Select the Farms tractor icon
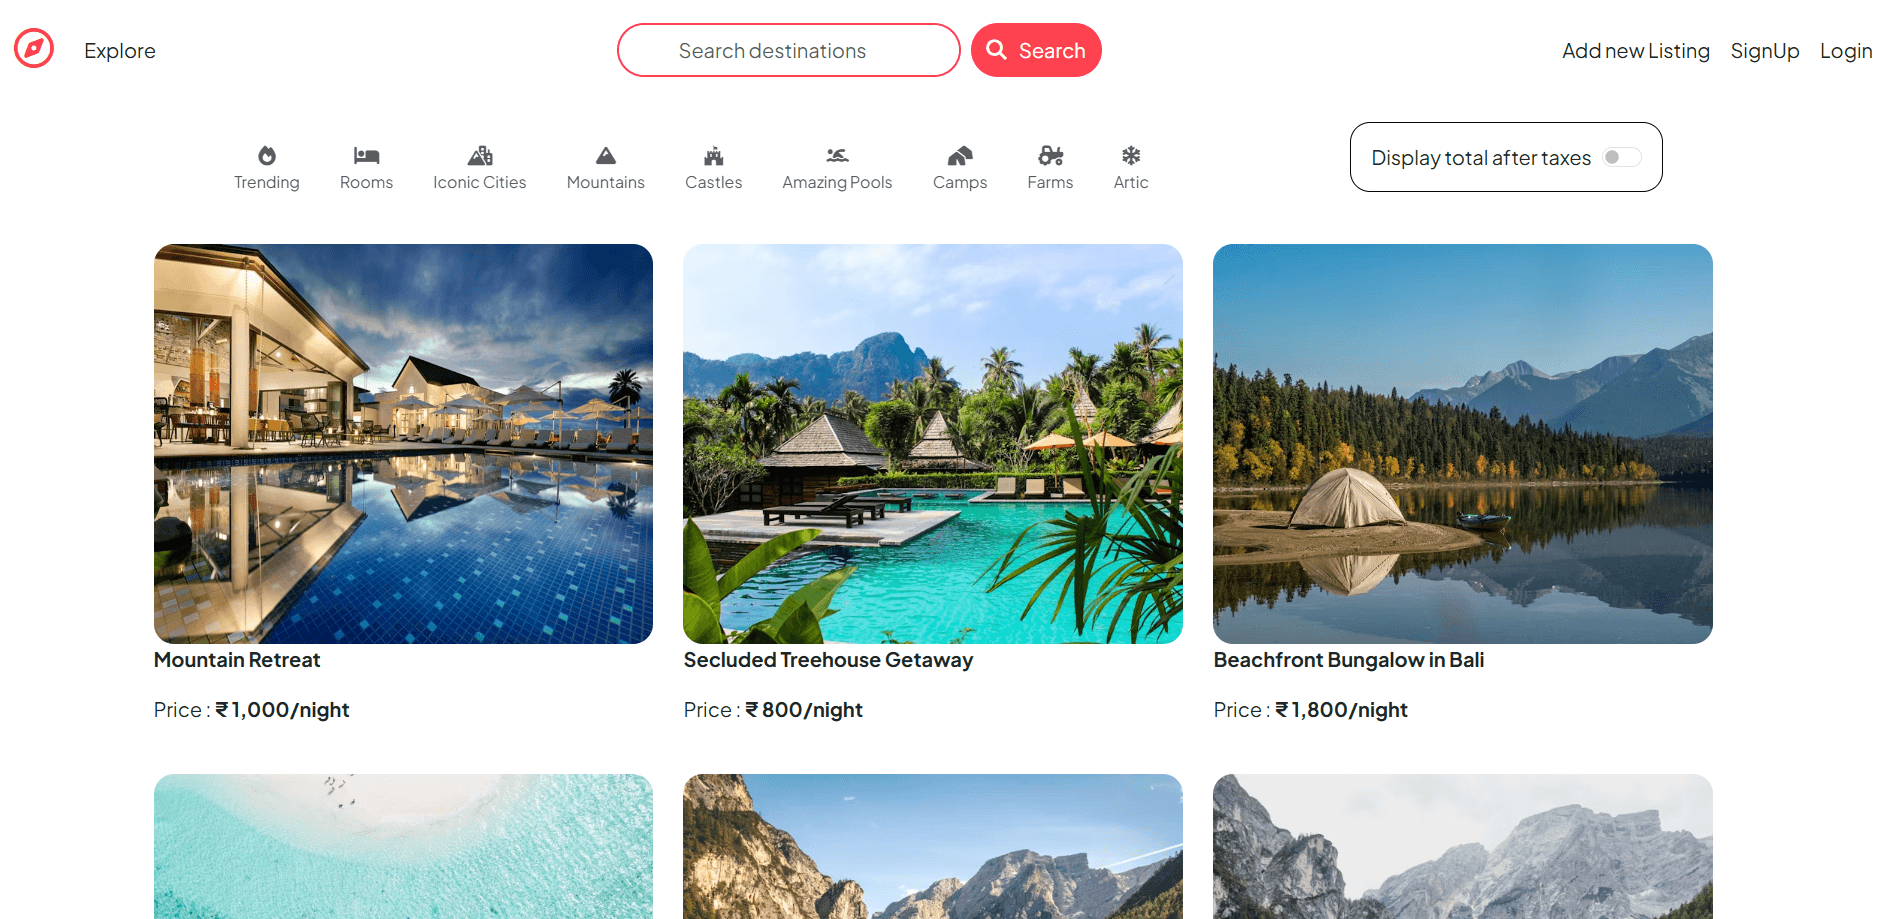The height and width of the screenshot is (919, 1898). (x=1050, y=155)
